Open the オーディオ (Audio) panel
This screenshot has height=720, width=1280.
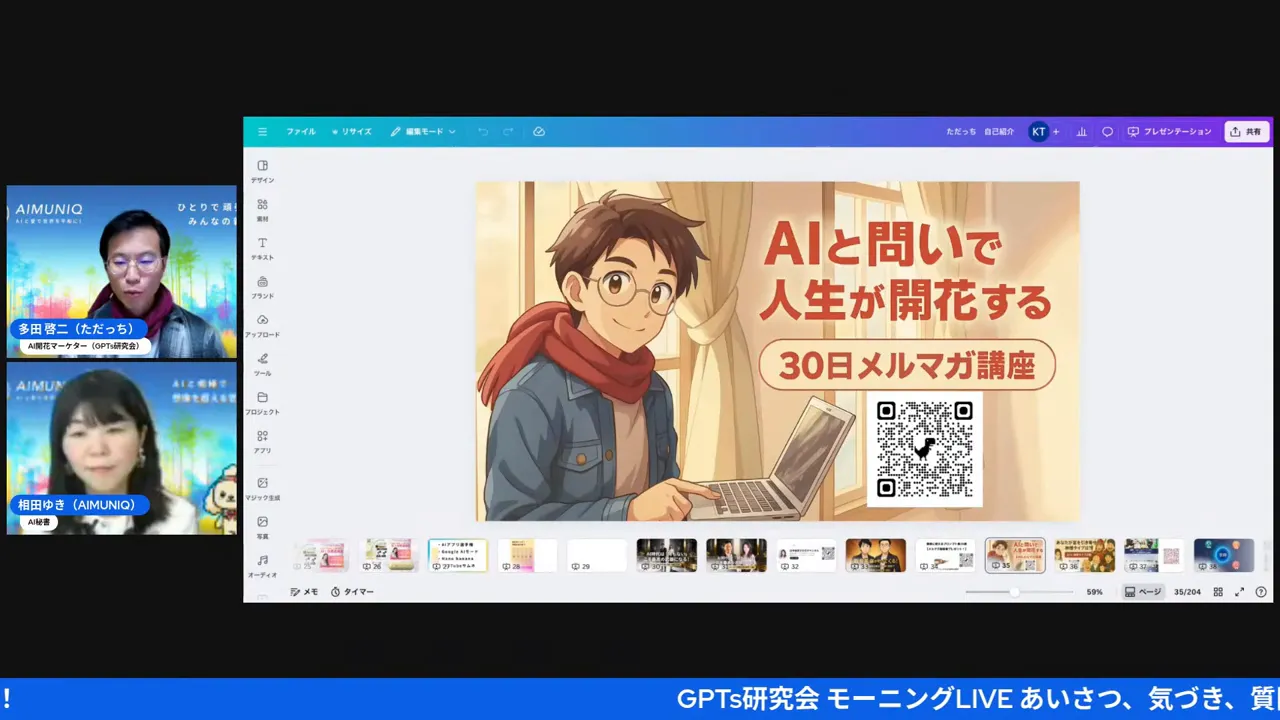coord(262,564)
